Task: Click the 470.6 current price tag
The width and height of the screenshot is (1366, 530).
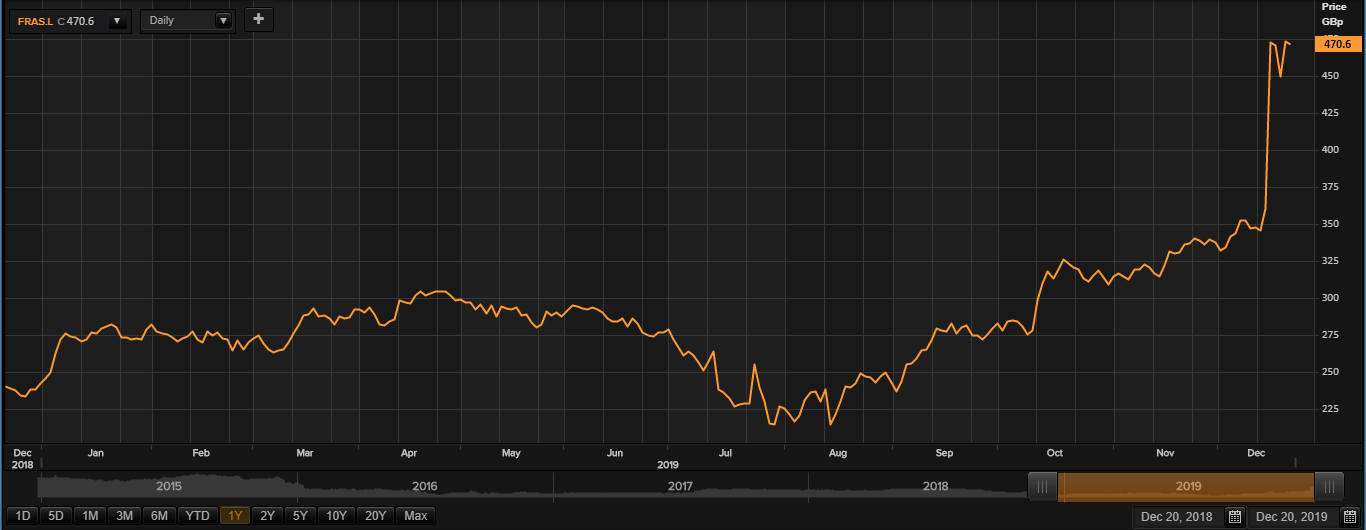Action: tap(1337, 44)
